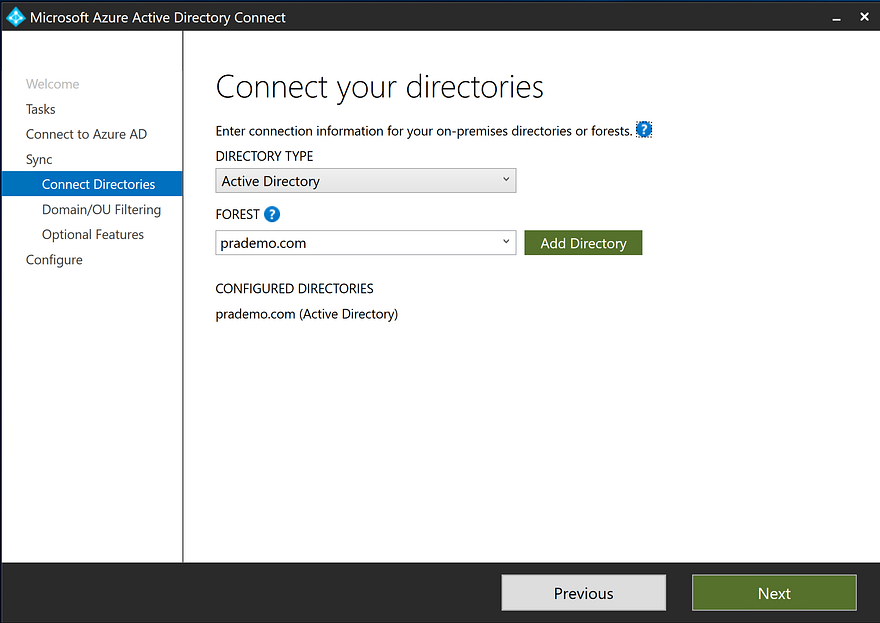This screenshot has width=880, height=623.
Task: Click the Azure AD Connect logo icon
Action: coord(15,17)
